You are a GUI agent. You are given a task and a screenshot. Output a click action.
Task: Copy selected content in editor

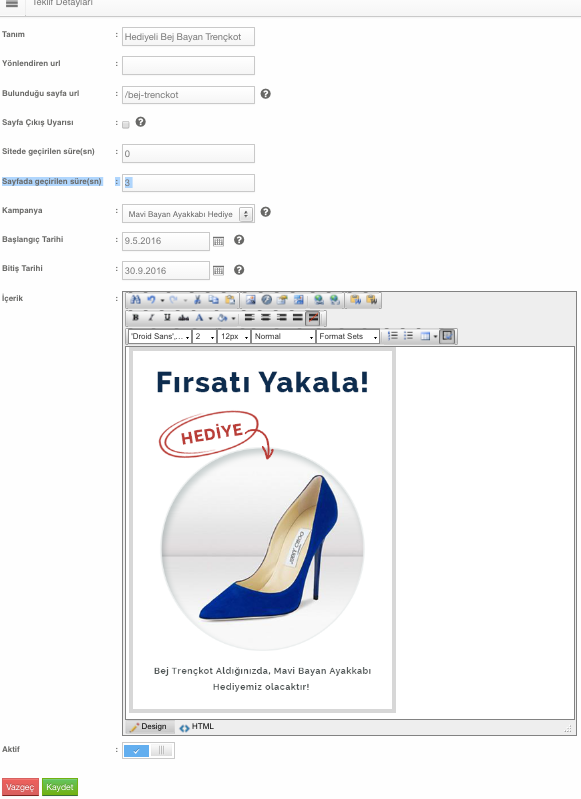pyautogui.click(x=214, y=300)
